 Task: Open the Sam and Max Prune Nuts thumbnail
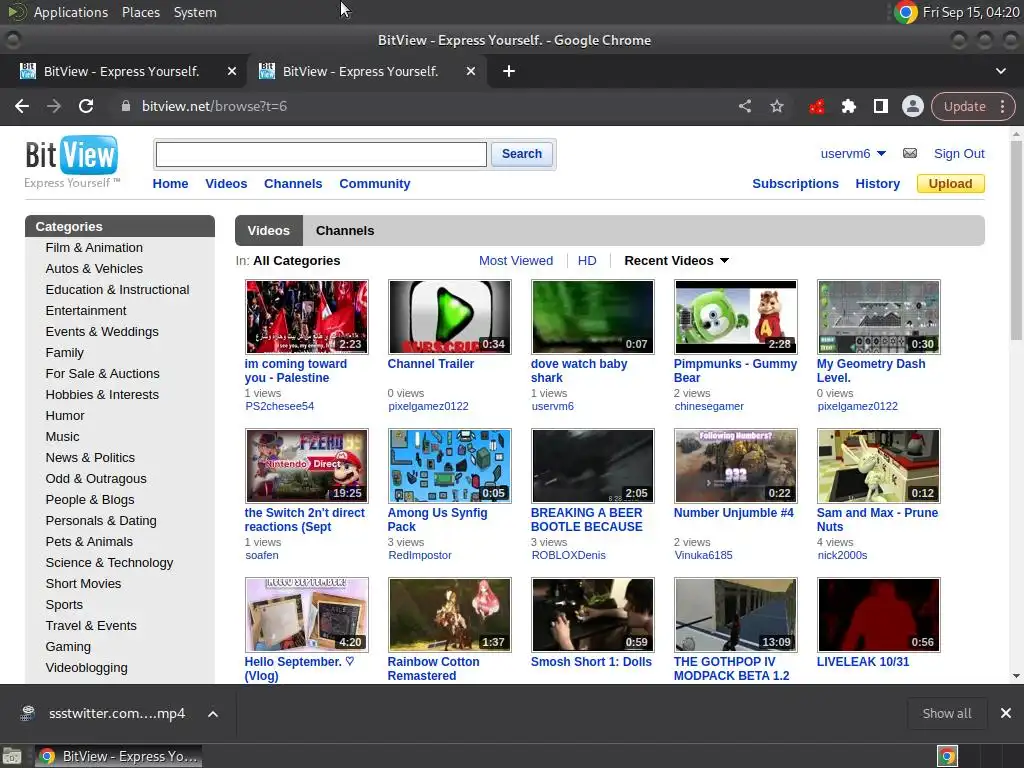[x=878, y=466]
